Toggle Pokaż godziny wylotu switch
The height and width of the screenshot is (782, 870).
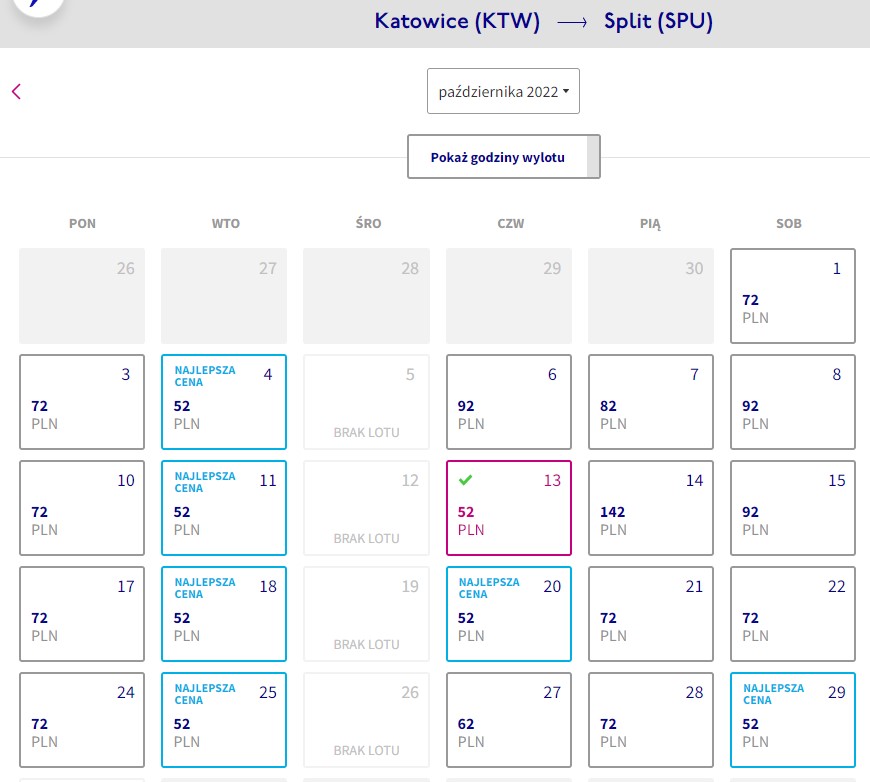click(593, 157)
